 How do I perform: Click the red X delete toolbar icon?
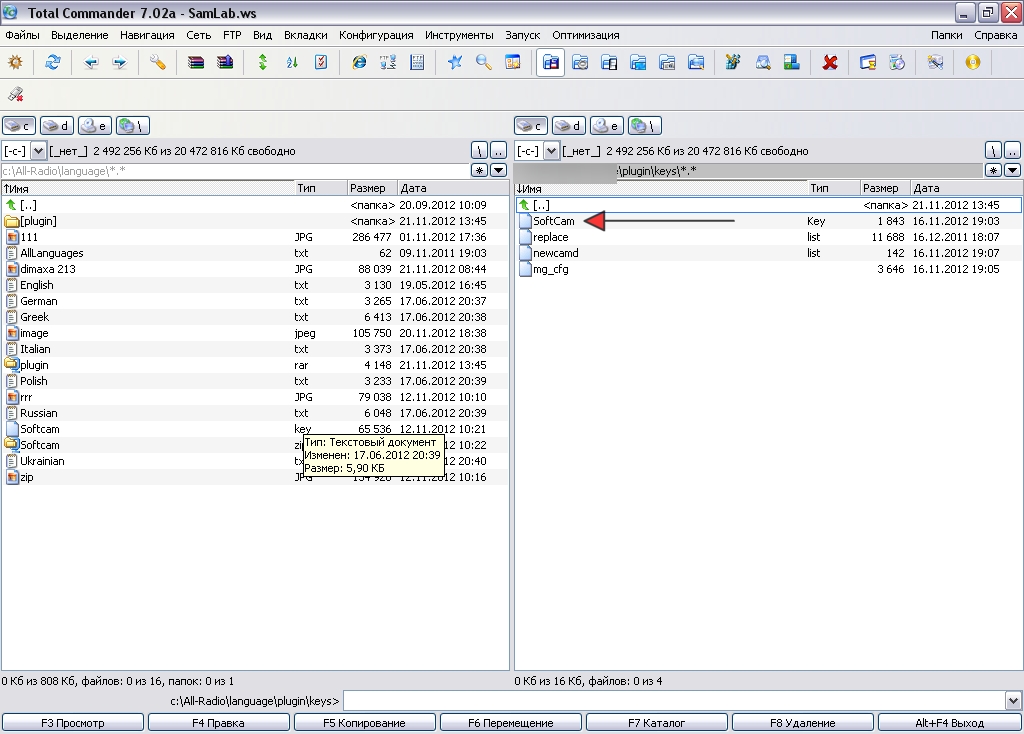tap(829, 63)
